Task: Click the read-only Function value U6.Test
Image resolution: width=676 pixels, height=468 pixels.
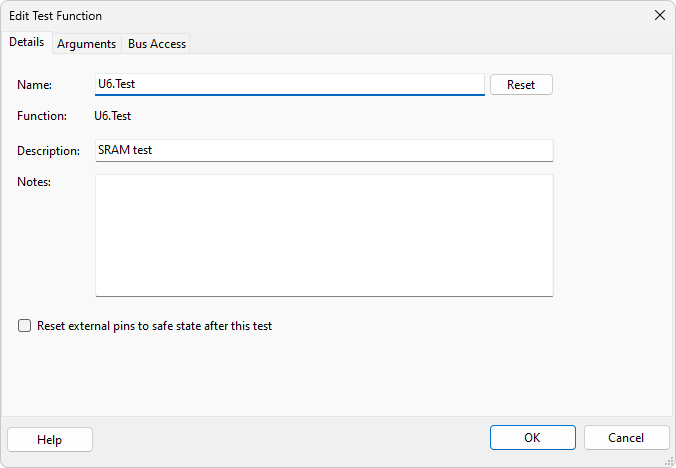Action: (x=113, y=116)
